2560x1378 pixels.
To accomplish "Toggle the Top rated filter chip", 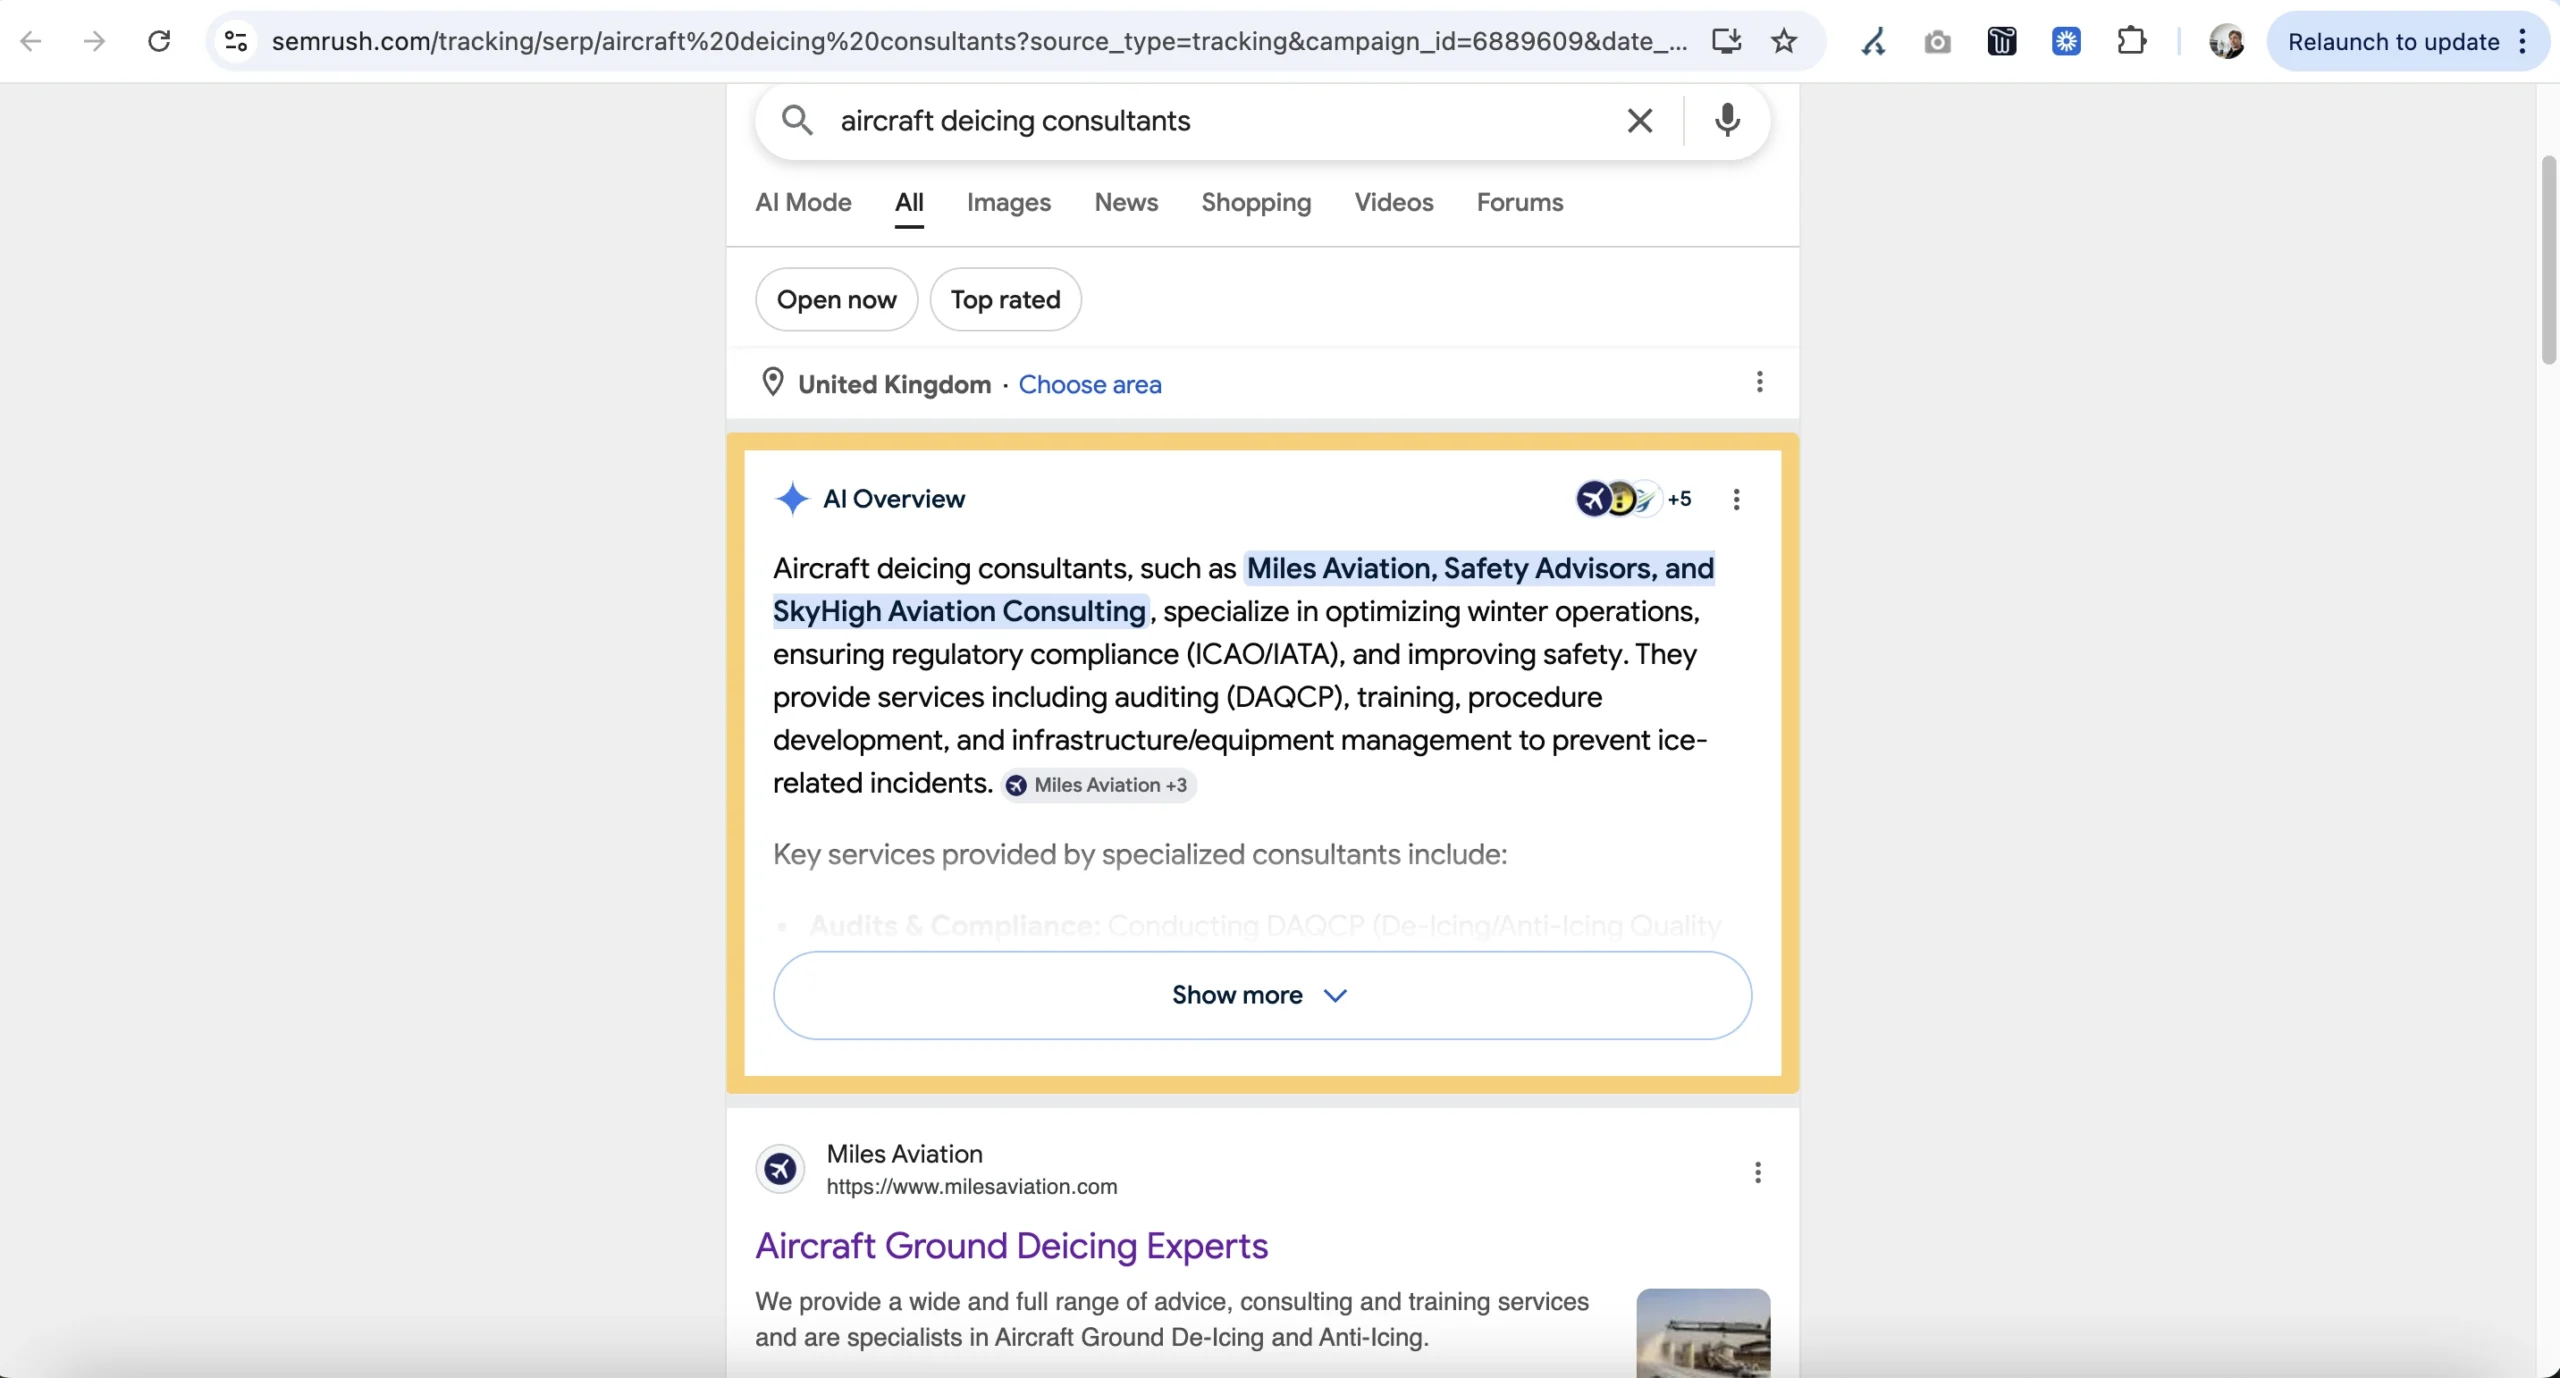I will tap(1005, 299).
